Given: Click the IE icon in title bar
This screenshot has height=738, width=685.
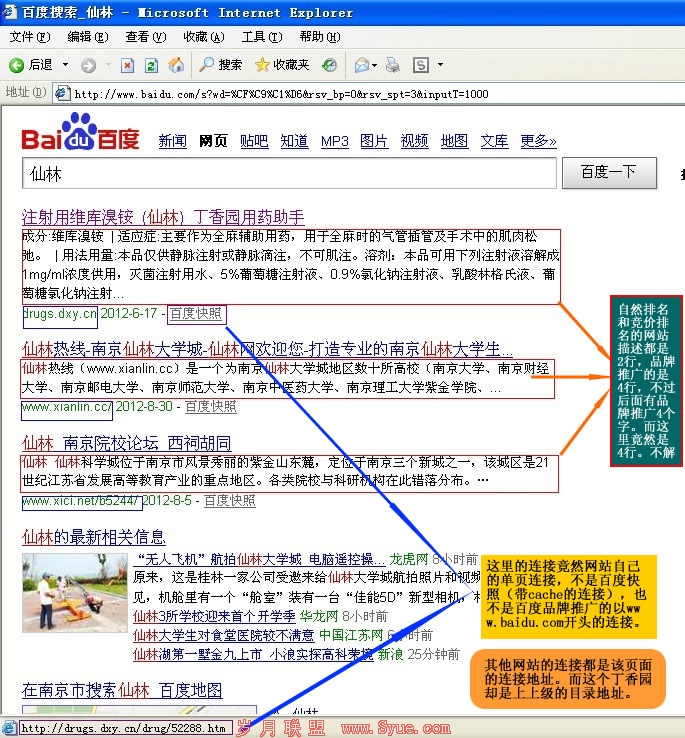Looking at the screenshot, I should point(10,12).
